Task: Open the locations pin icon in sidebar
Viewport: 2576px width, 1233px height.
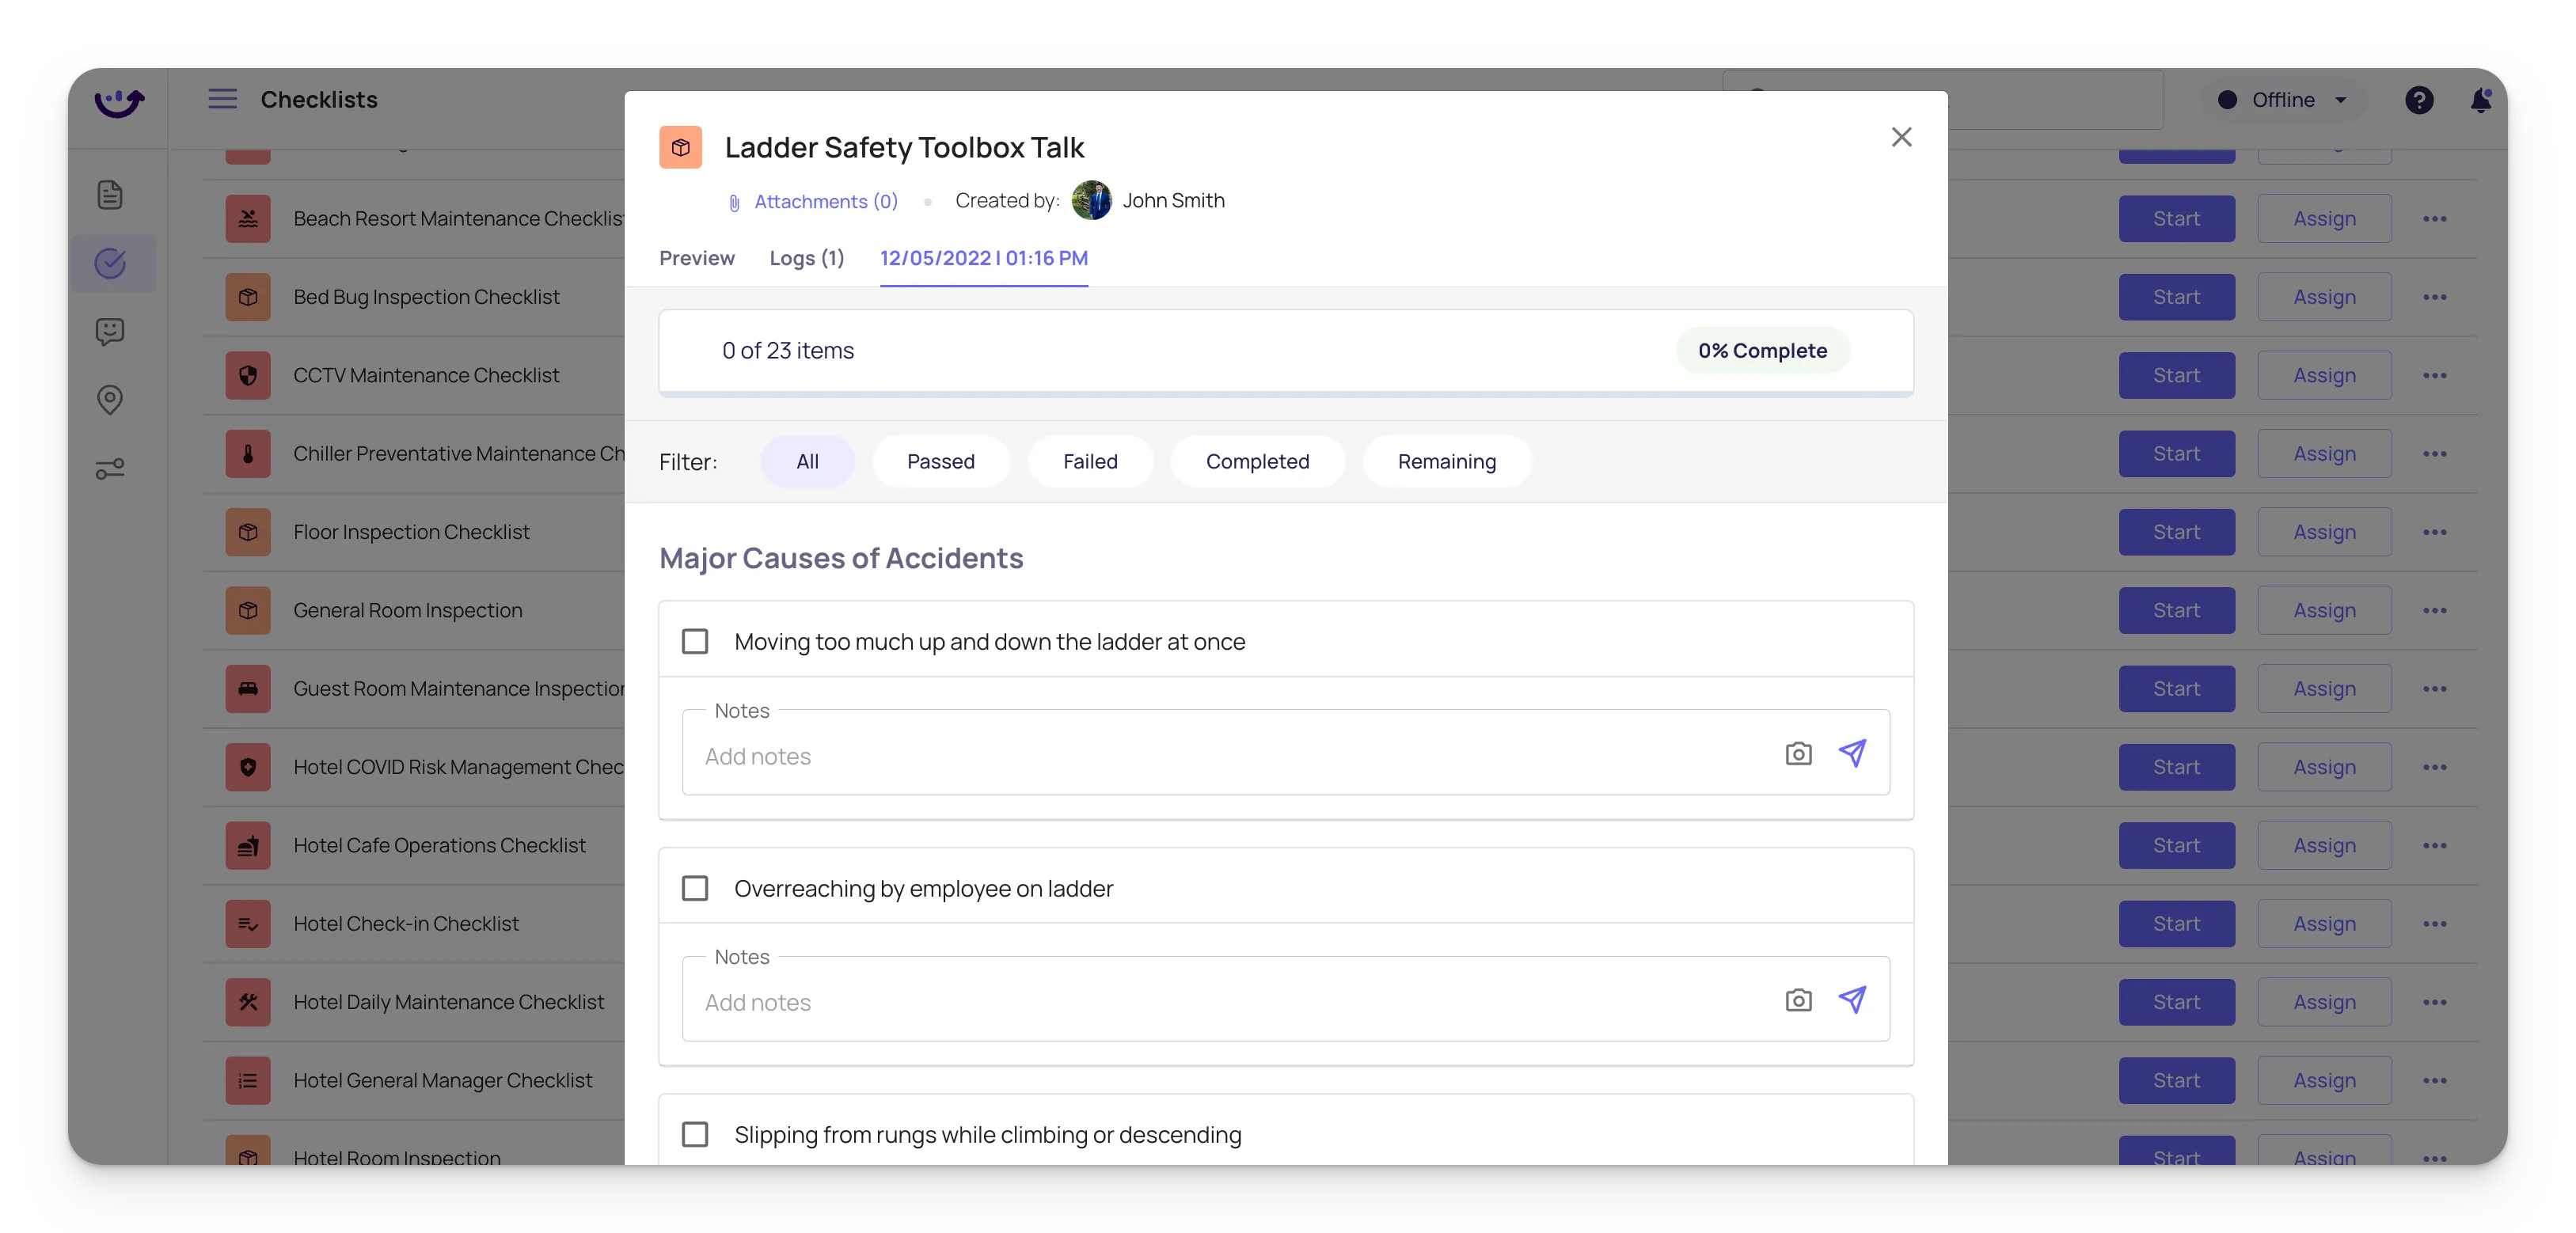Action: coord(110,400)
